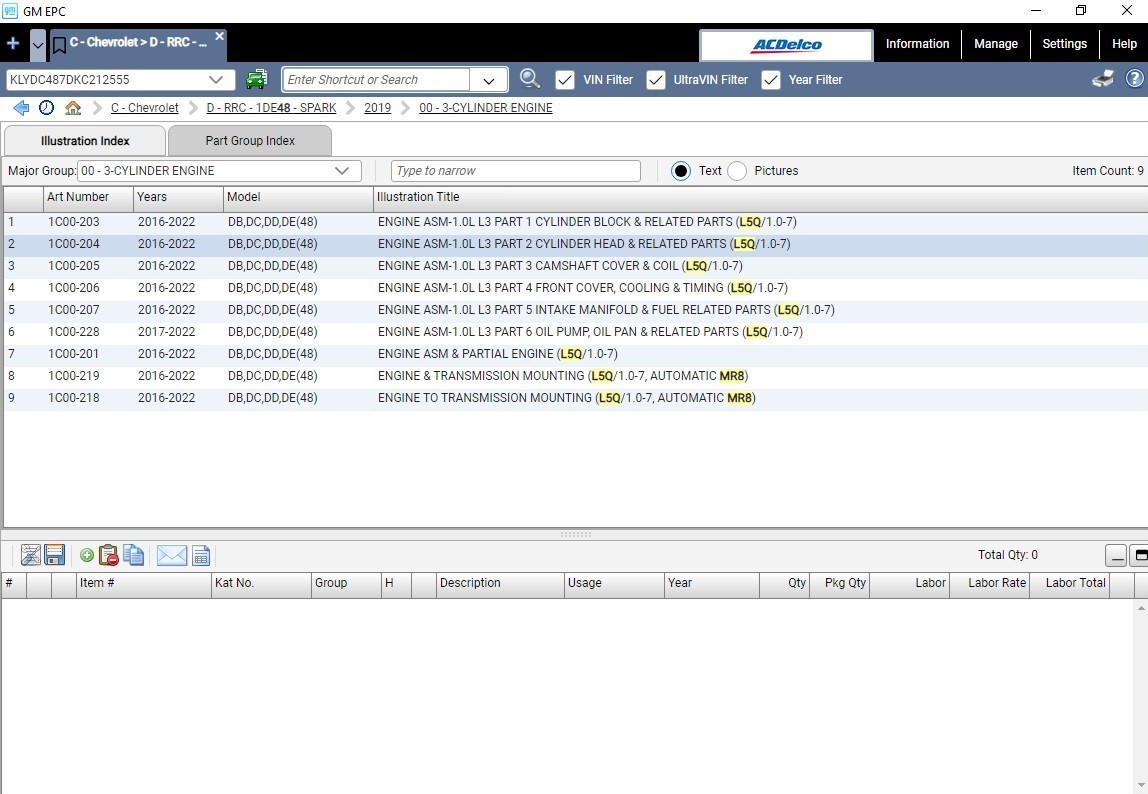
Task: Click the printer icon in toolbar
Action: [x=1103, y=79]
